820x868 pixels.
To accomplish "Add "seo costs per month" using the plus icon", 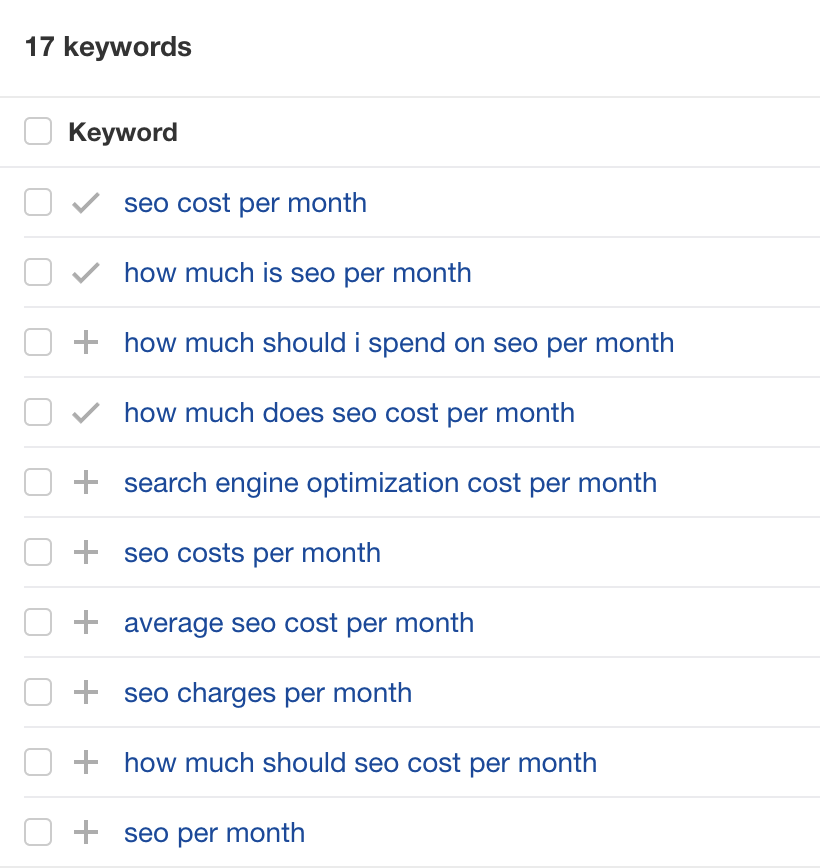I will (x=86, y=552).
